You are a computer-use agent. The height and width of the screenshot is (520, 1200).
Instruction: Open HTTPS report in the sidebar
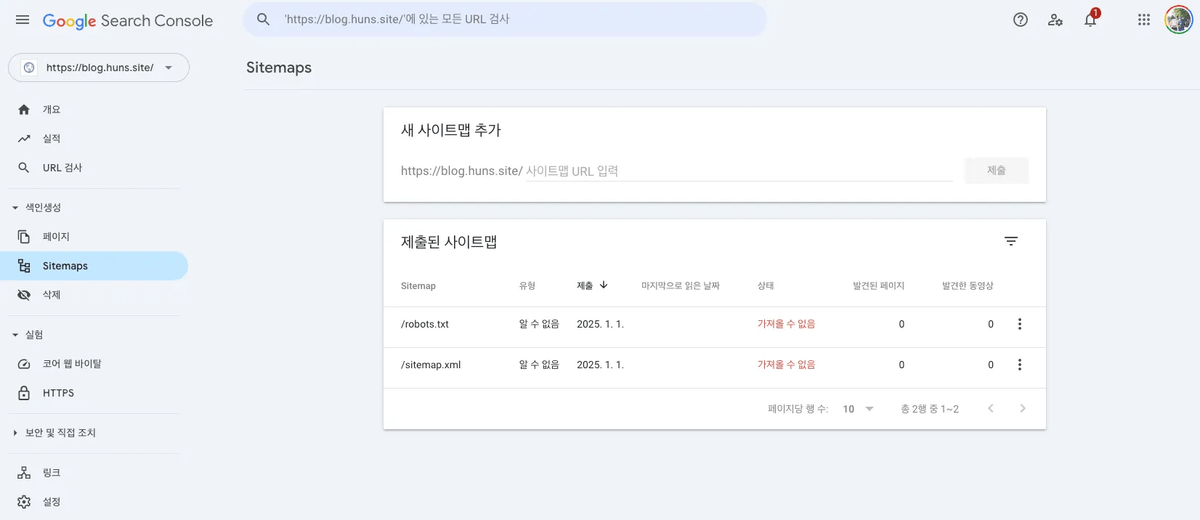pos(94,393)
